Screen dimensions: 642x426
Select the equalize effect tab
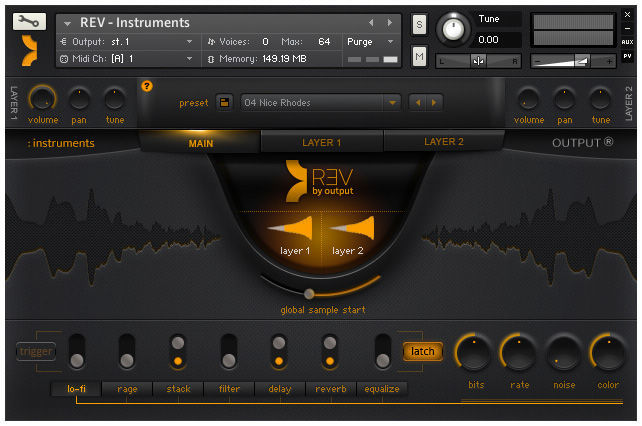(x=382, y=389)
